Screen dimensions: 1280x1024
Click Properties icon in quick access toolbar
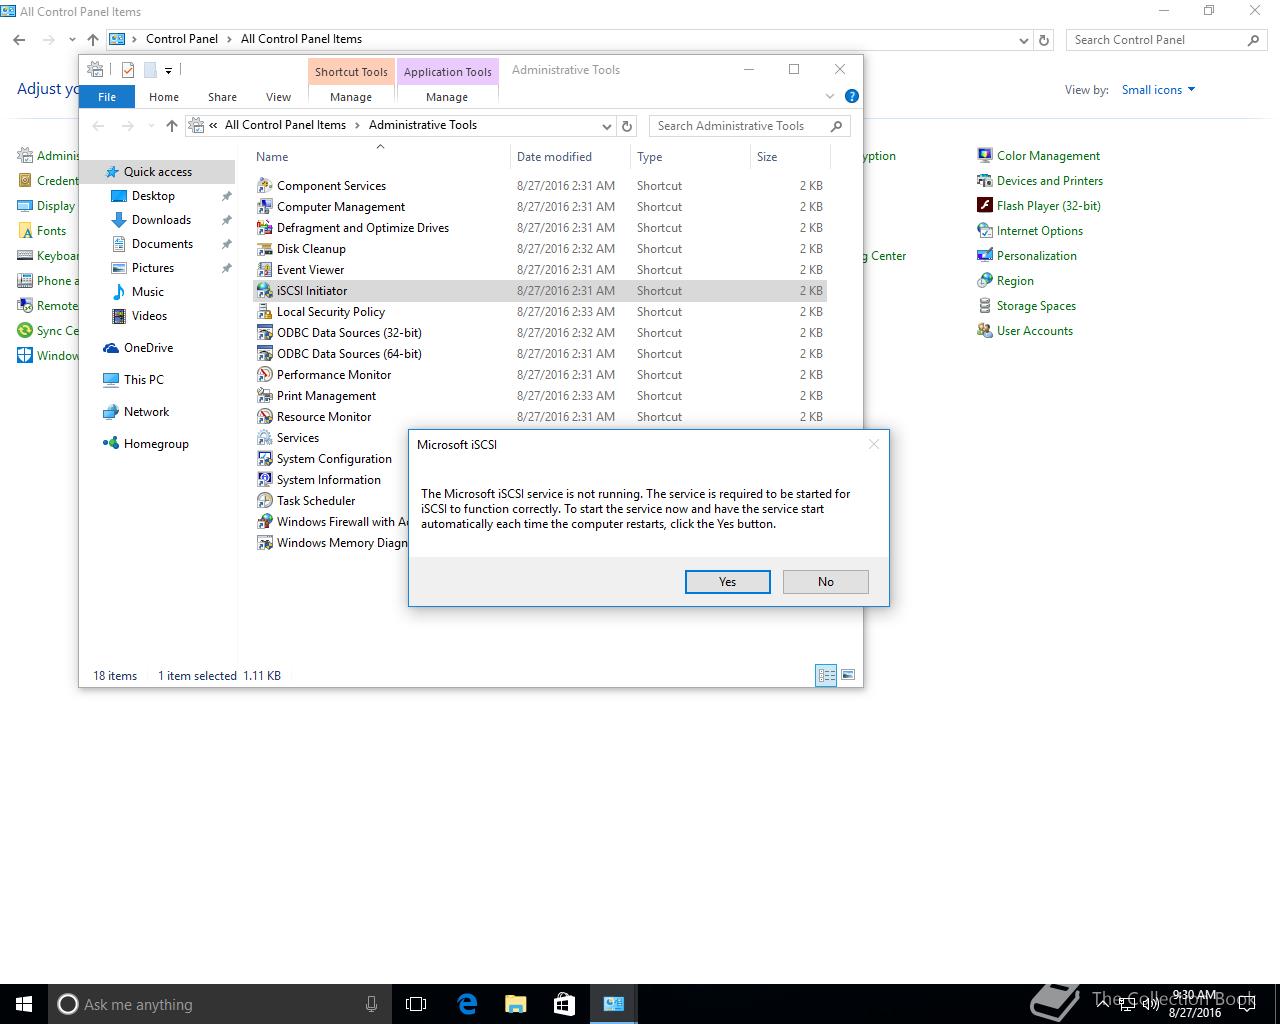tap(128, 70)
